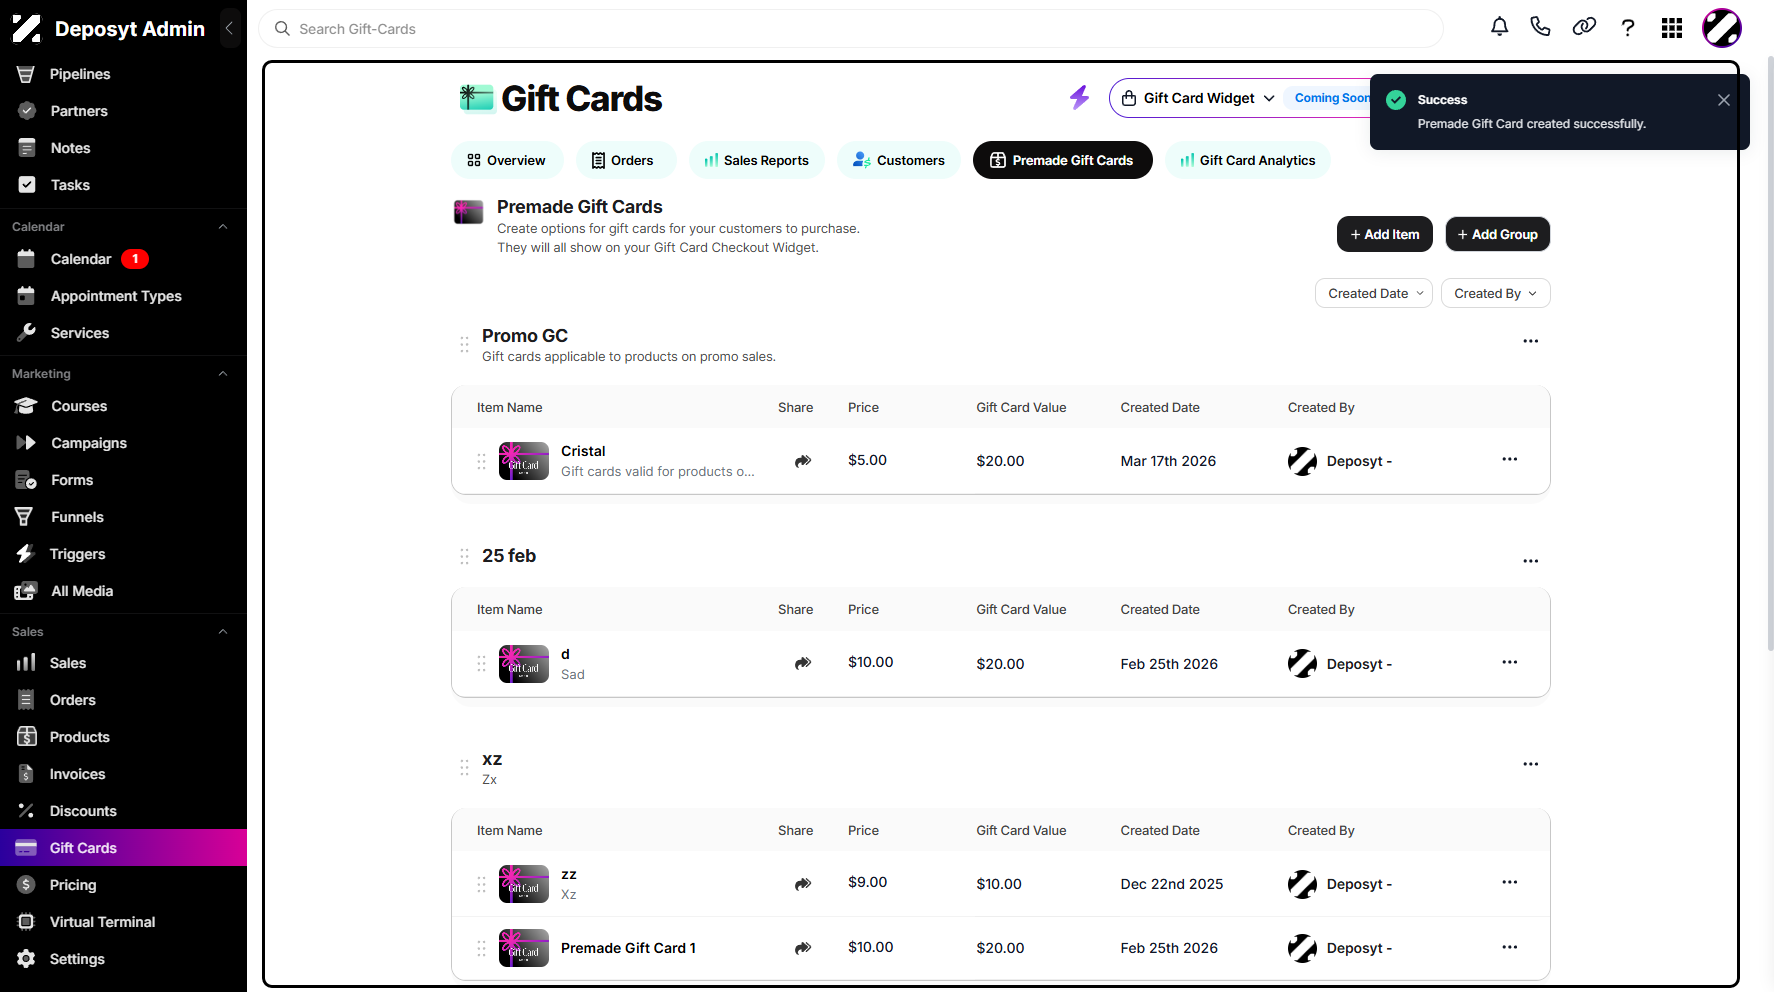The image size is (1774, 992).
Task: Click the phone dialer icon
Action: [x=1541, y=28]
